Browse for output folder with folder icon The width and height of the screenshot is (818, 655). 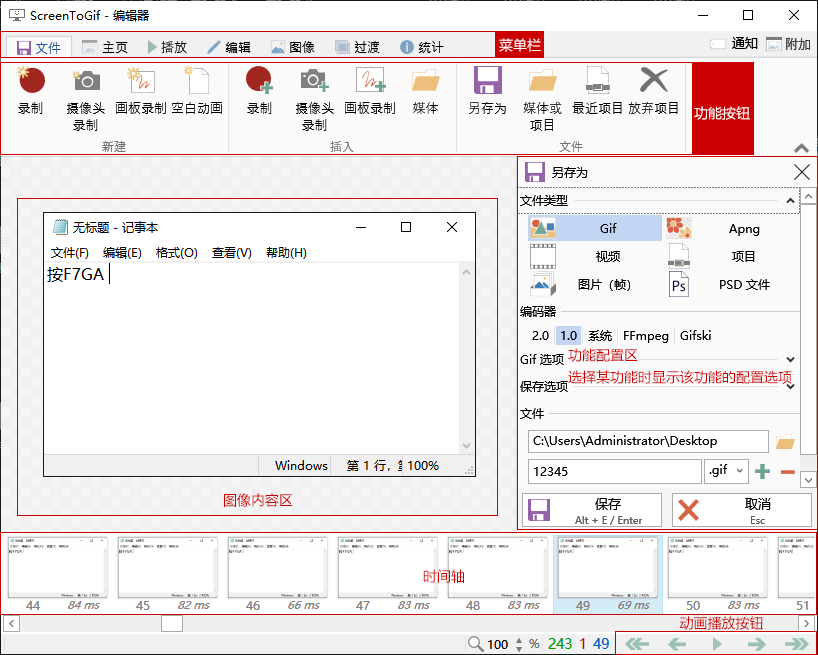(785, 442)
